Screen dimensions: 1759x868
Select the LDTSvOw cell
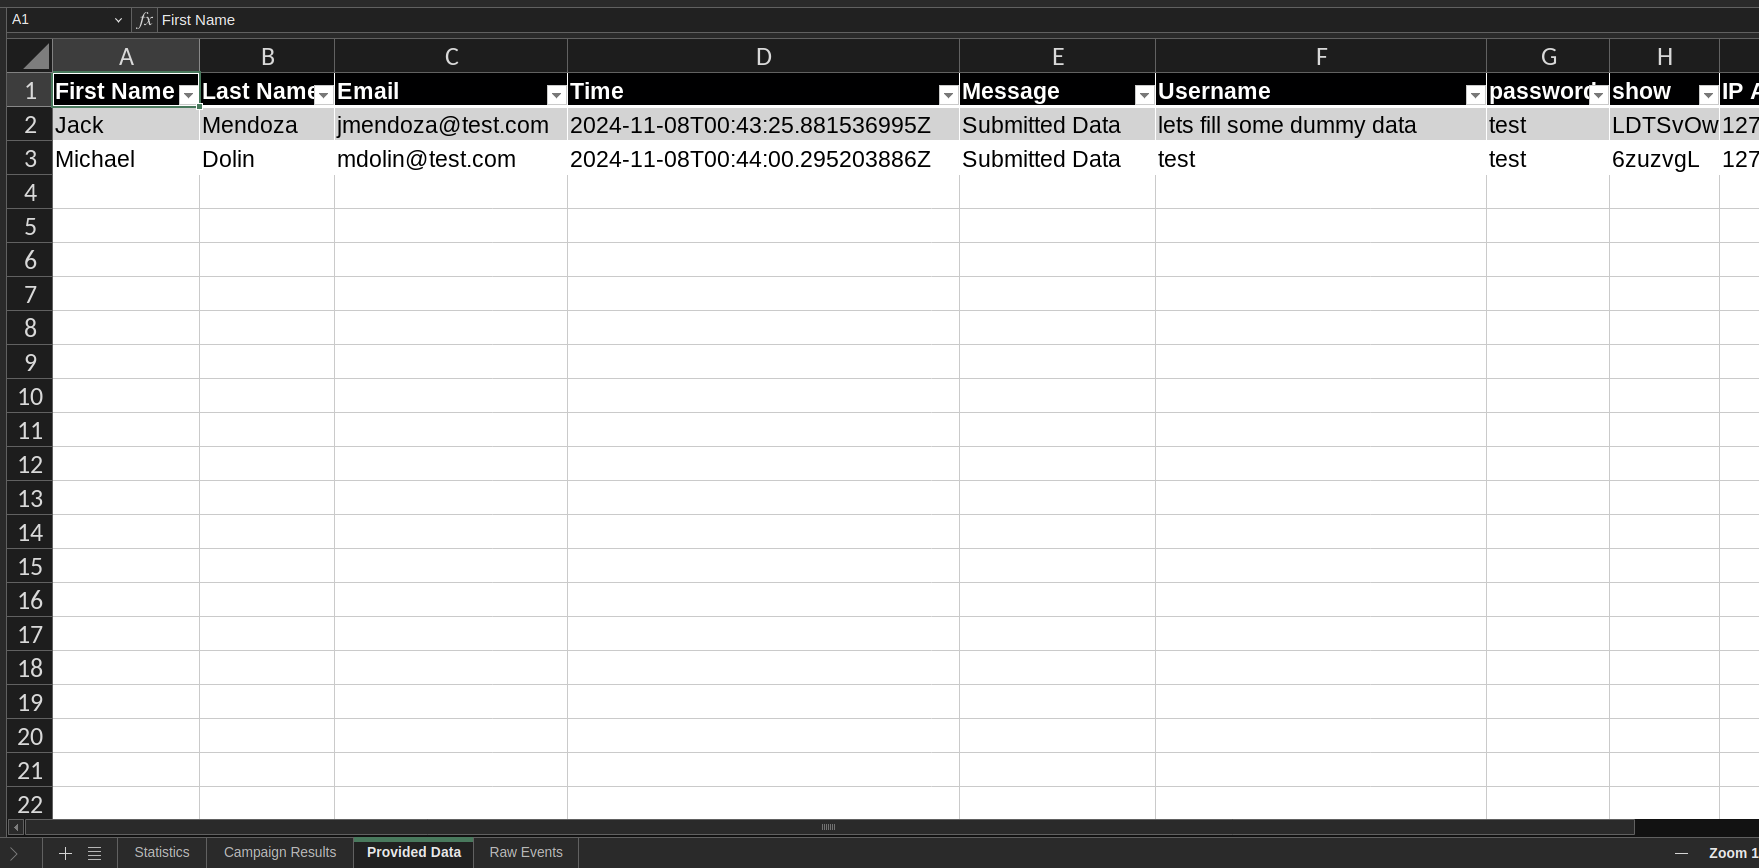point(1664,125)
